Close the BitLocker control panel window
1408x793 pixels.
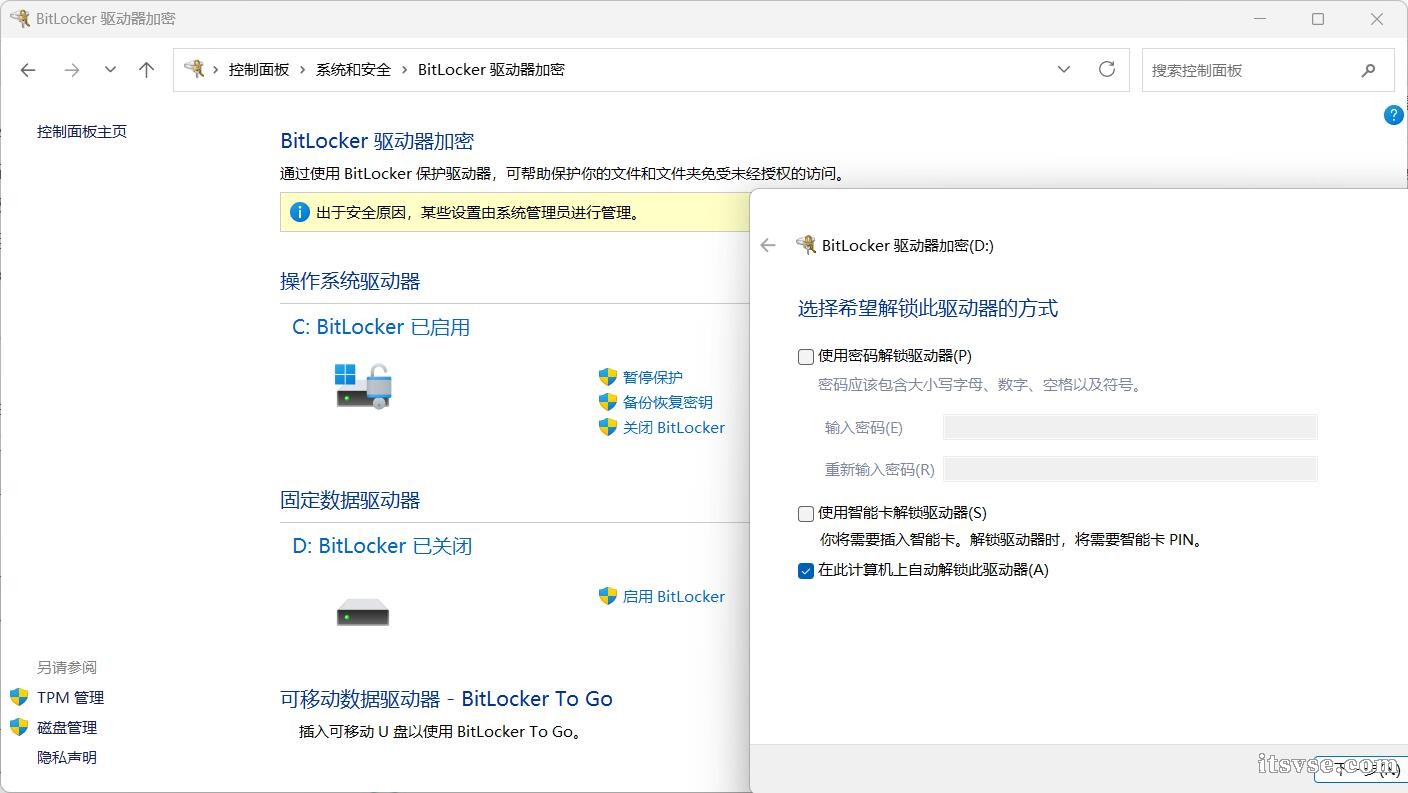[1377, 19]
